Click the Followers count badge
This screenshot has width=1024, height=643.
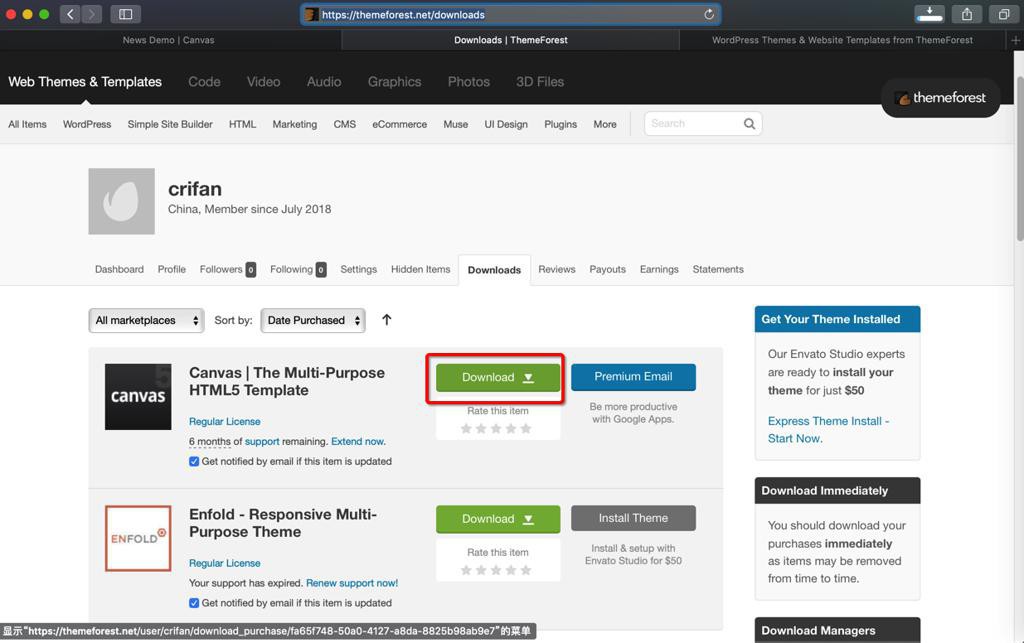[251, 270]
